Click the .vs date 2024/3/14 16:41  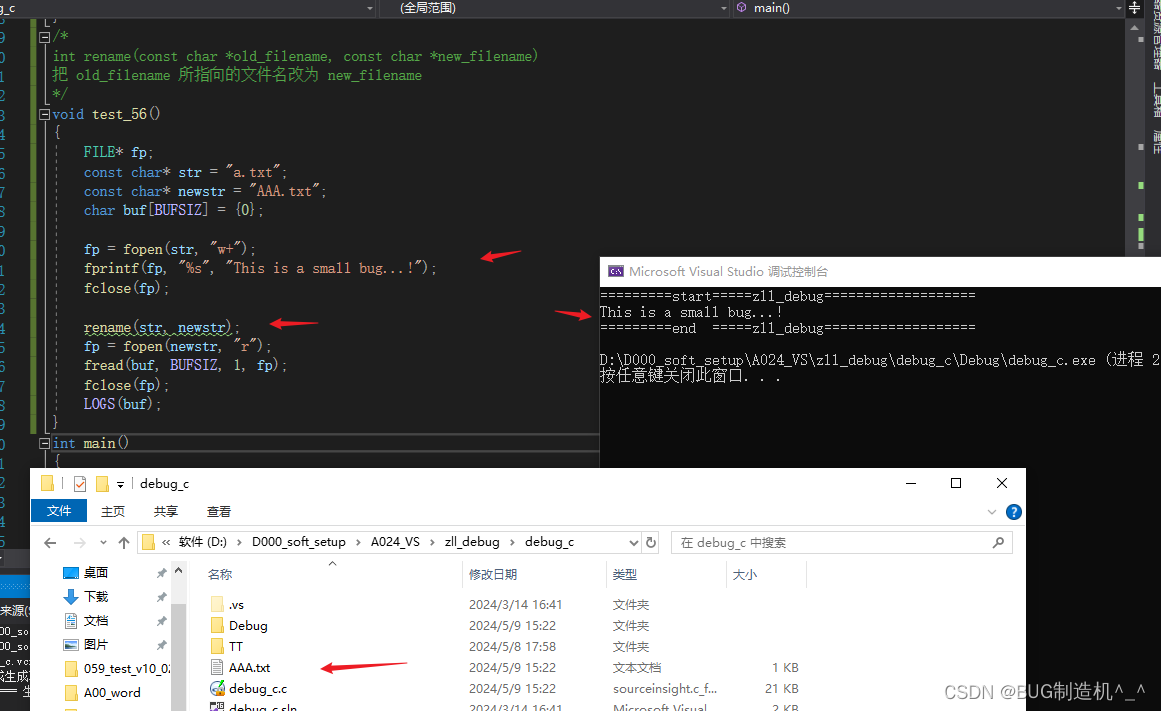pos(515,605)
